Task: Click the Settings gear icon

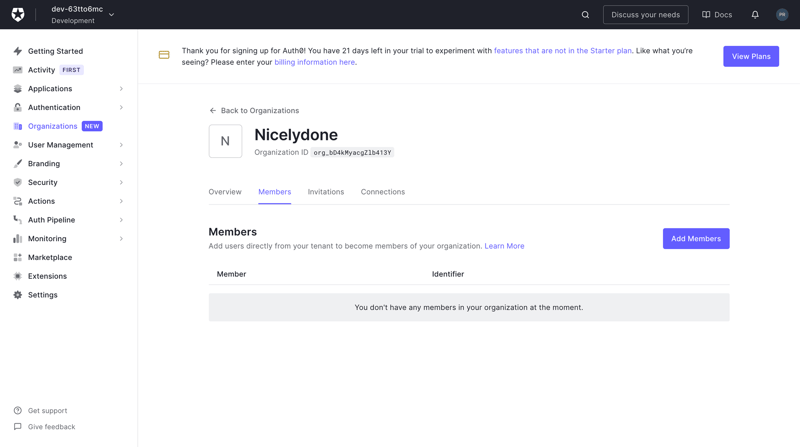Action: click(18, 295)
